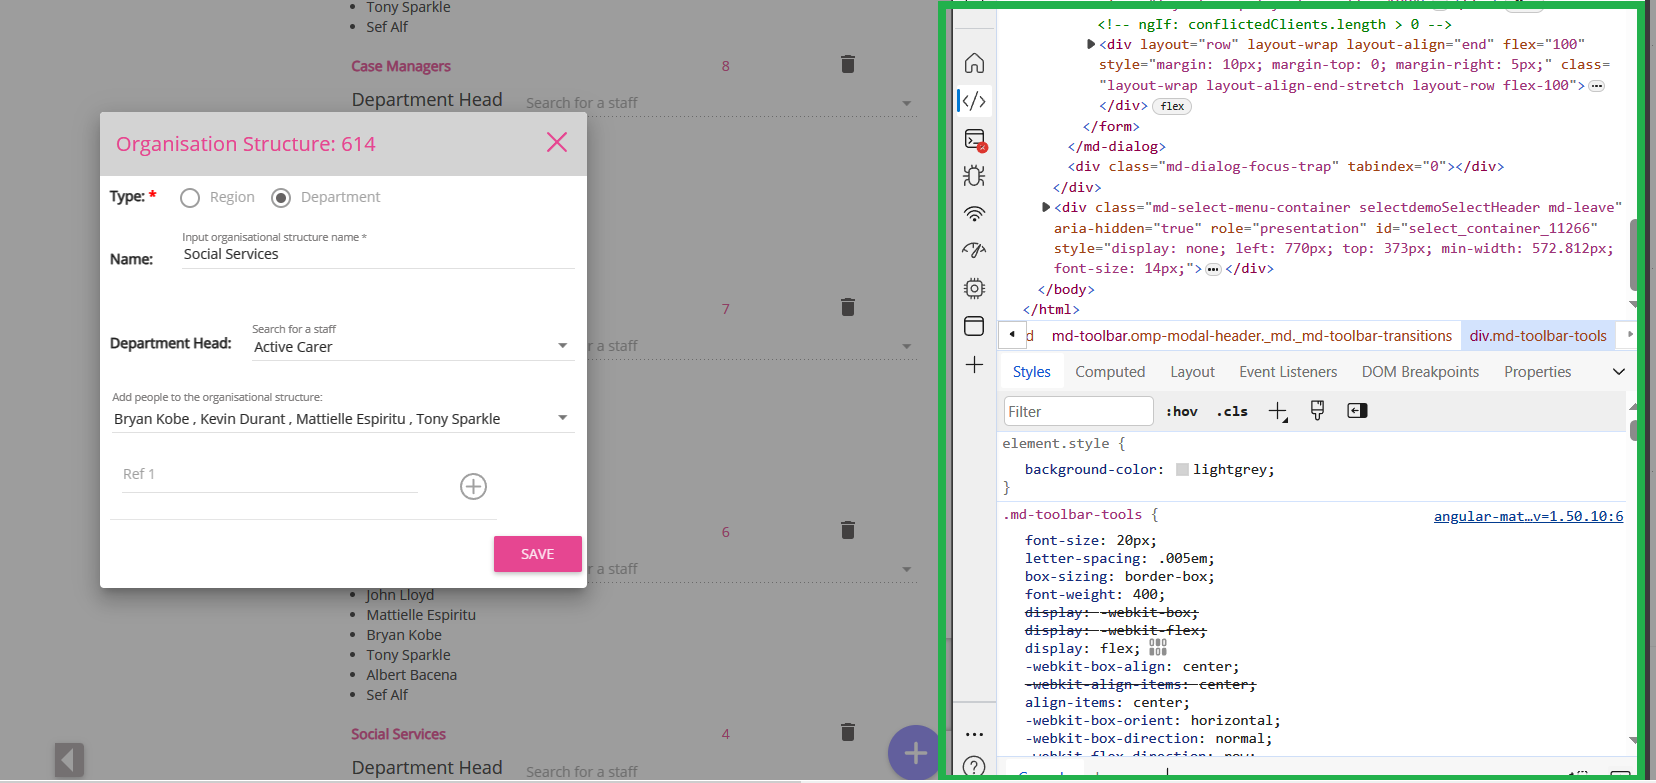
Task: Open the Active Carer department head dropdown
Action: click(x=412, y=347)
